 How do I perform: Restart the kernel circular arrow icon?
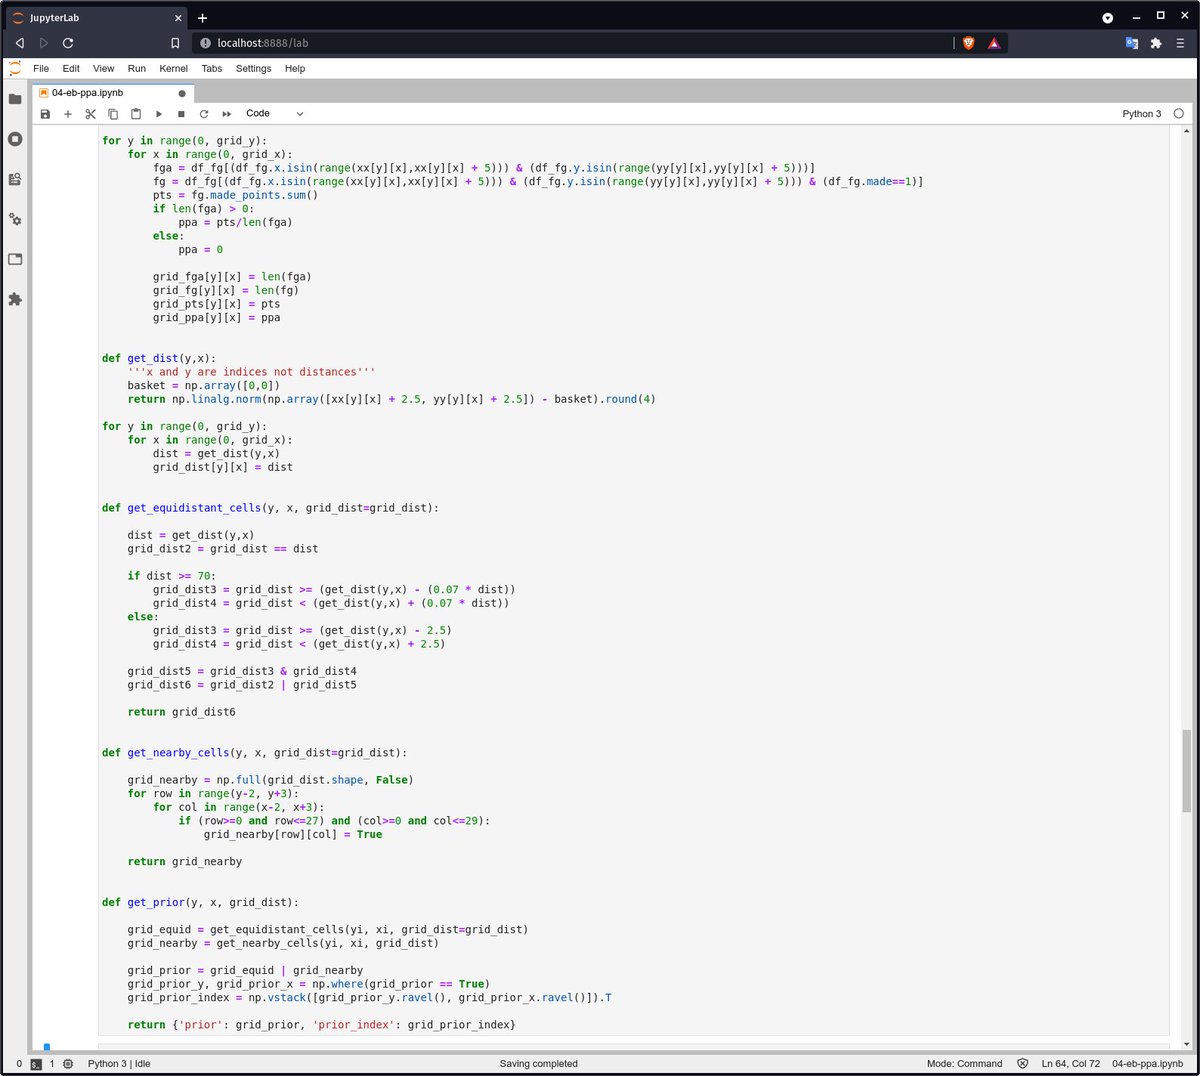click(204, 114)
